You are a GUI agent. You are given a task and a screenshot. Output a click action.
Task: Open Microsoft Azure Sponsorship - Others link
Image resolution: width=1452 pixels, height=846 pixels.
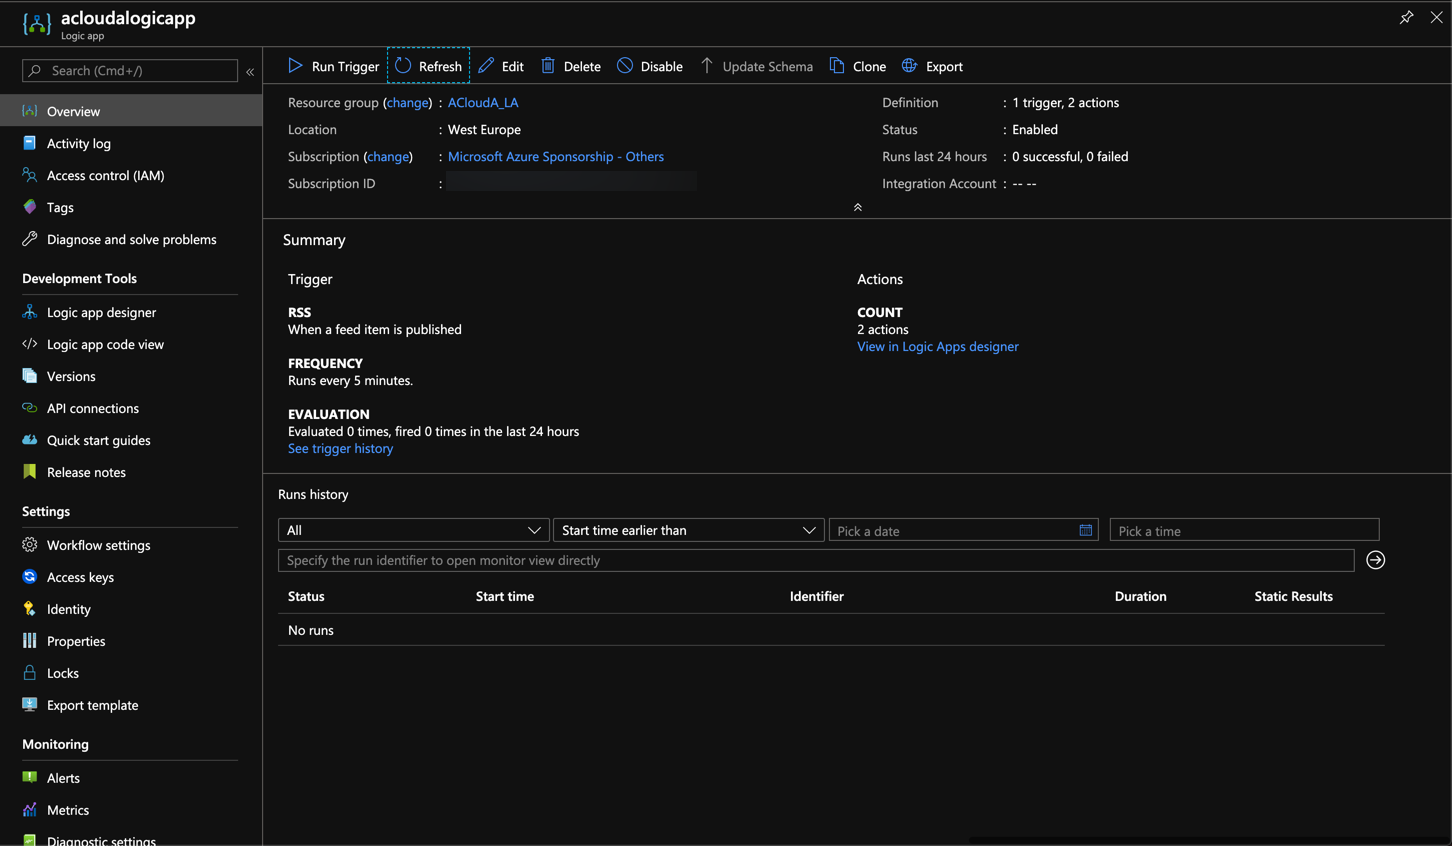pyautogui.click(x=556, y=157)
